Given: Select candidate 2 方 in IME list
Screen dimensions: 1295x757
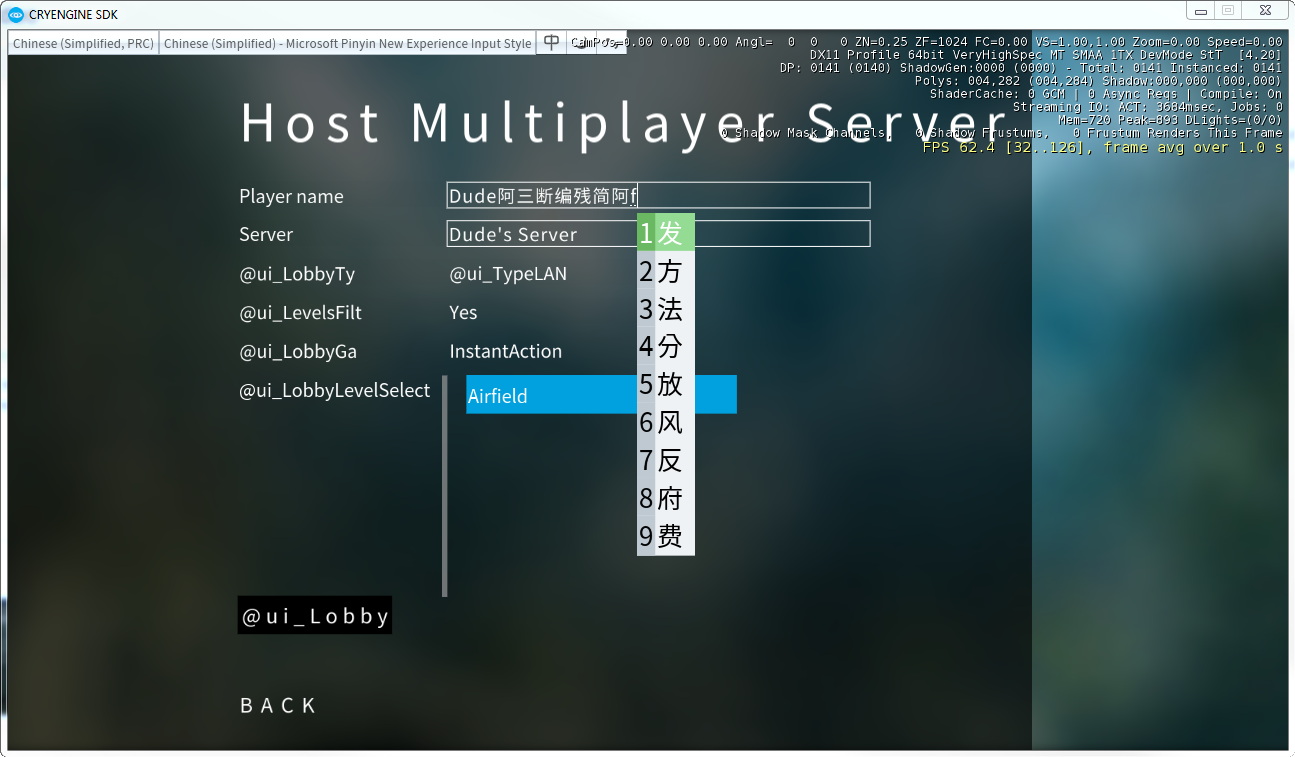Looking at the screenshot, I should pos(666,271).
